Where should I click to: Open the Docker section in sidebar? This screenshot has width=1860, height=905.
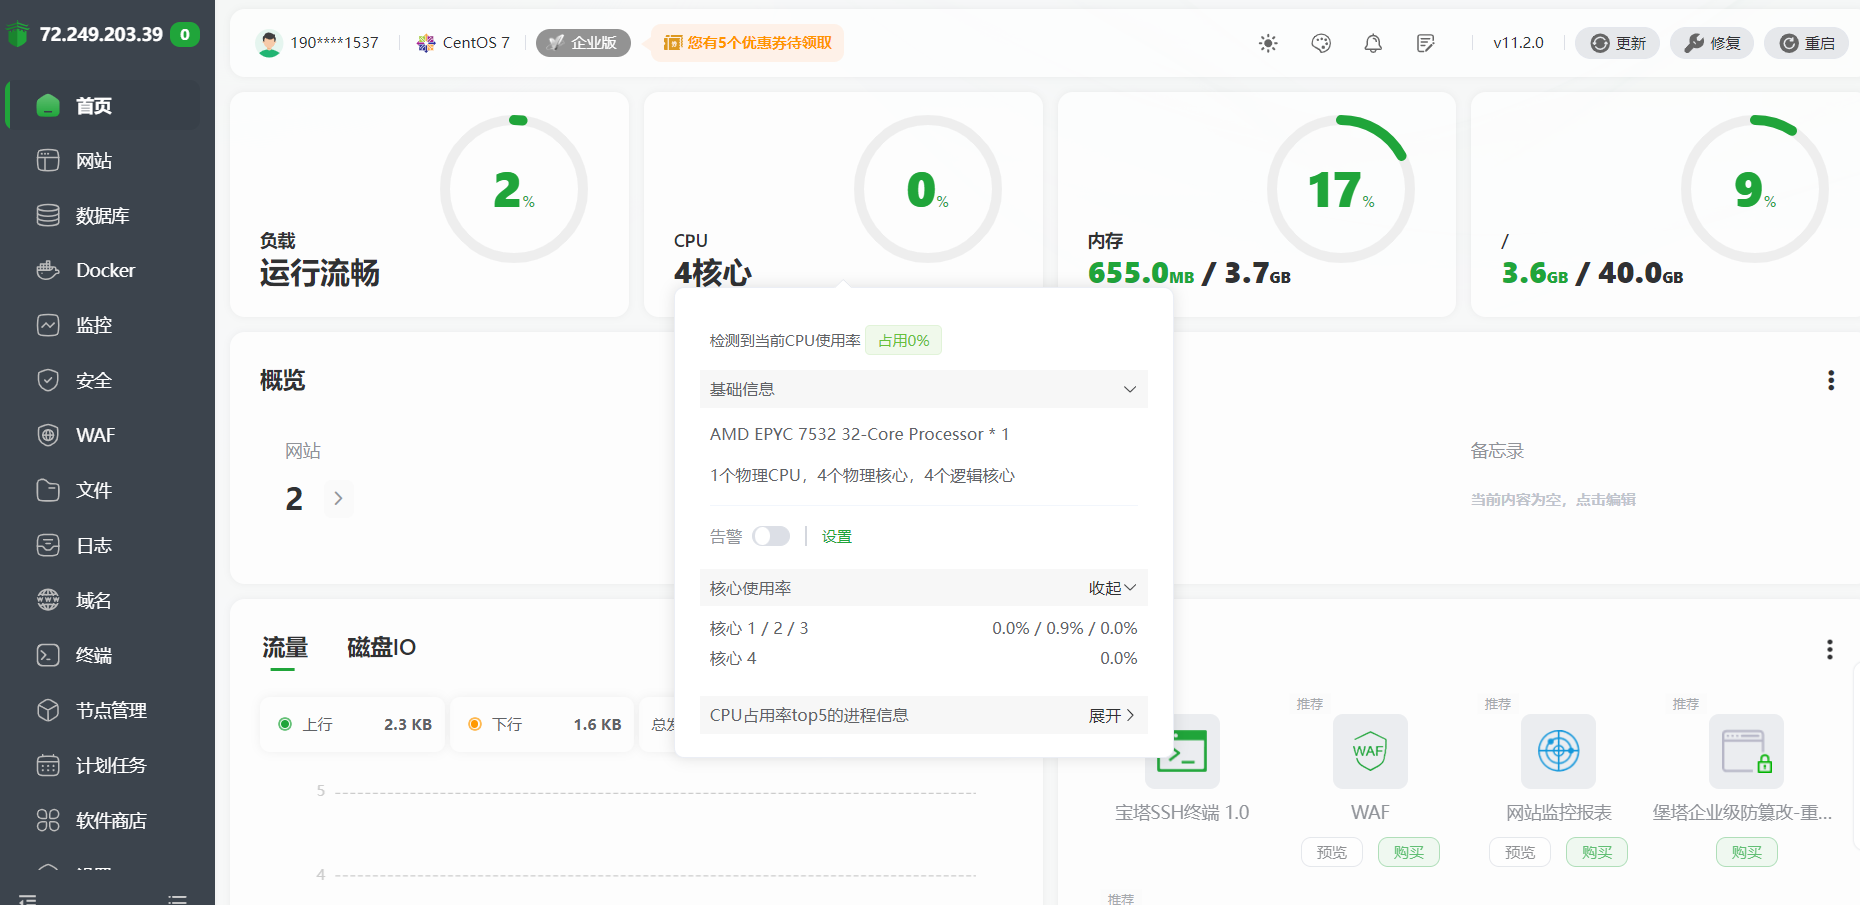tap(104, 270)
